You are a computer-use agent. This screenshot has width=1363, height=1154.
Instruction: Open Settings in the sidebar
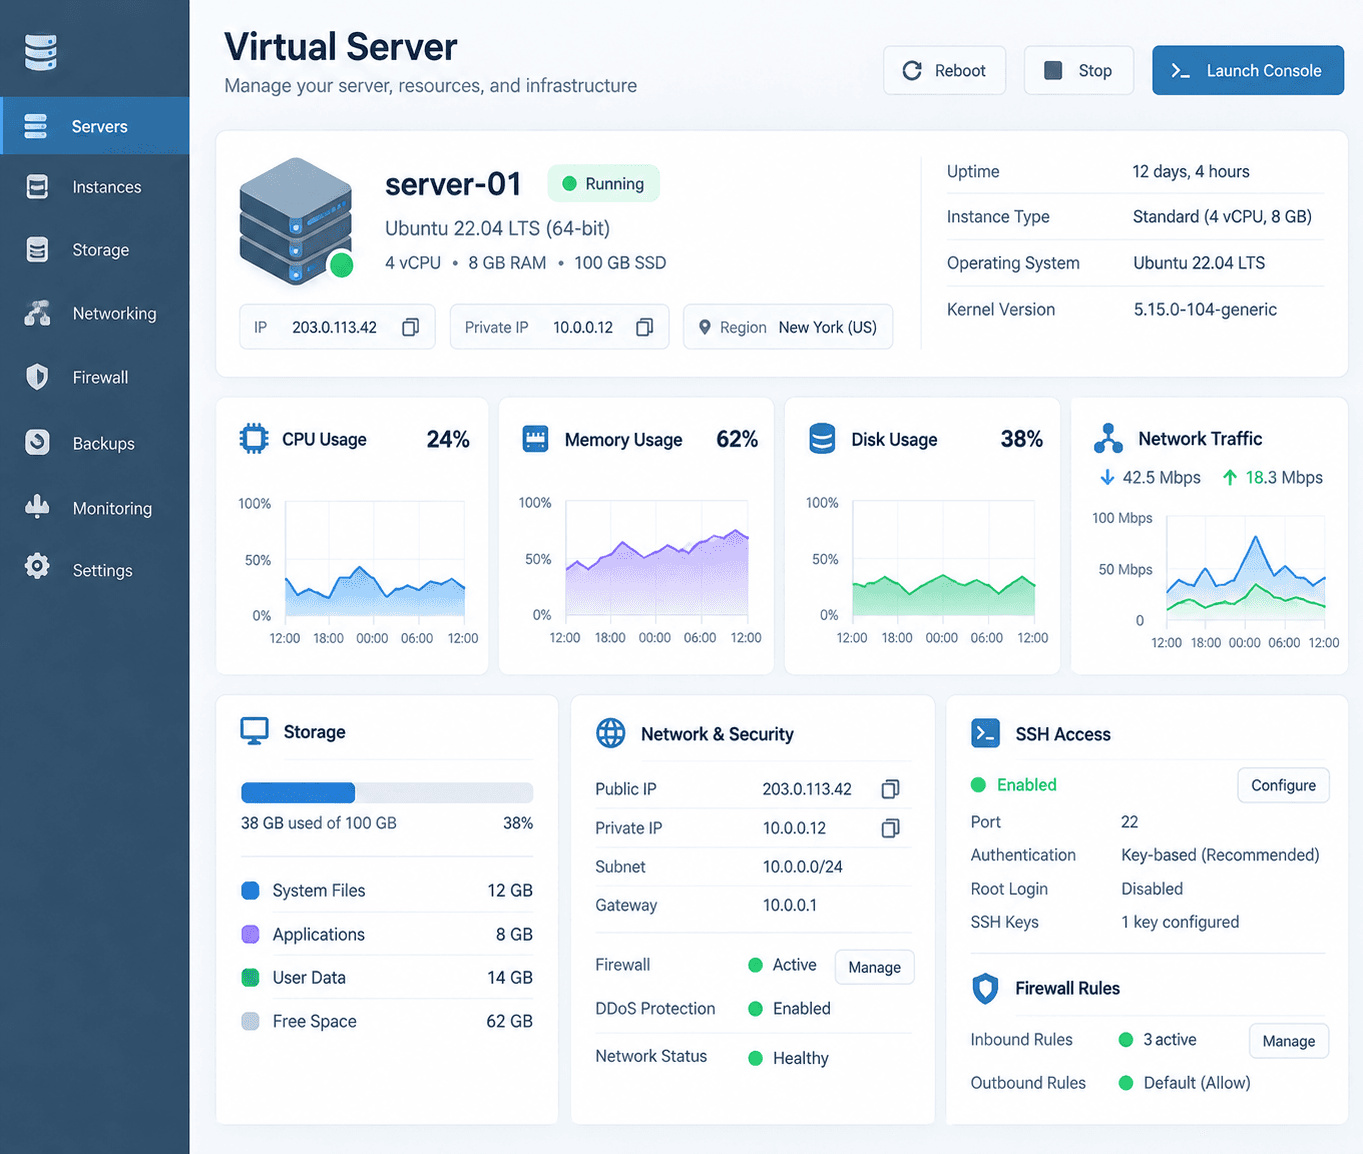(x=95, y=570)
